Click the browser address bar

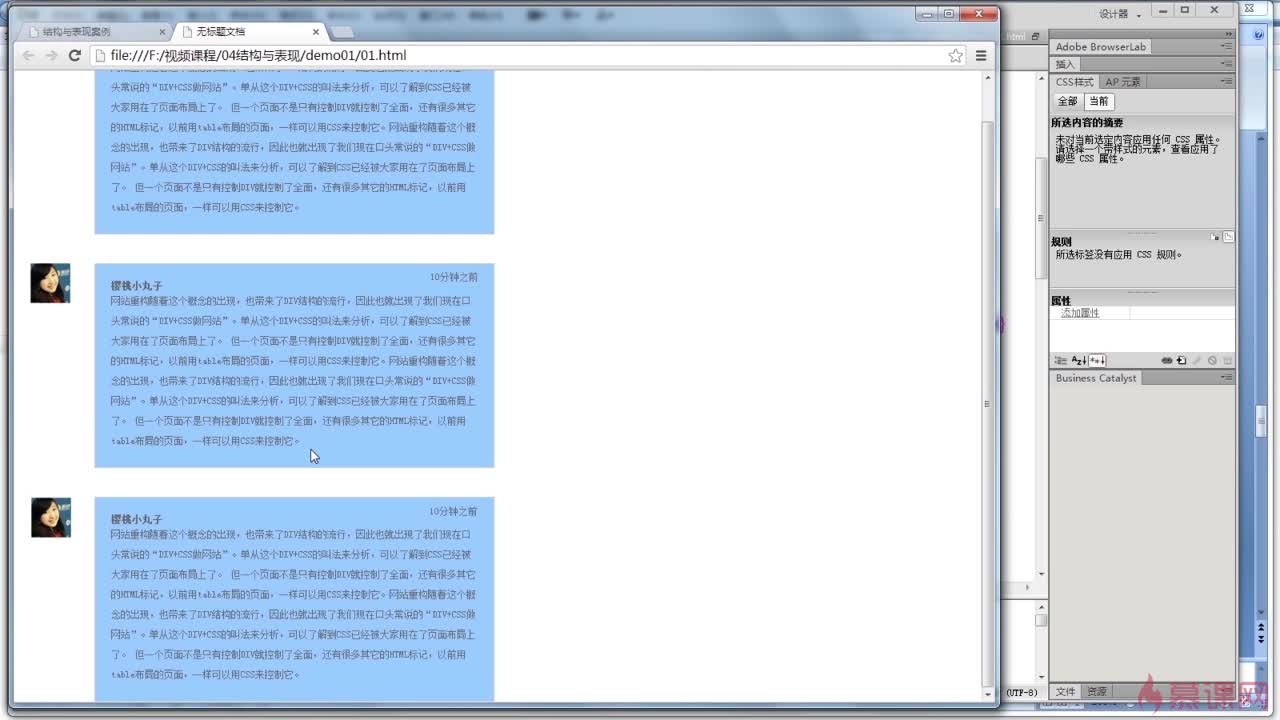click(529, 56)
